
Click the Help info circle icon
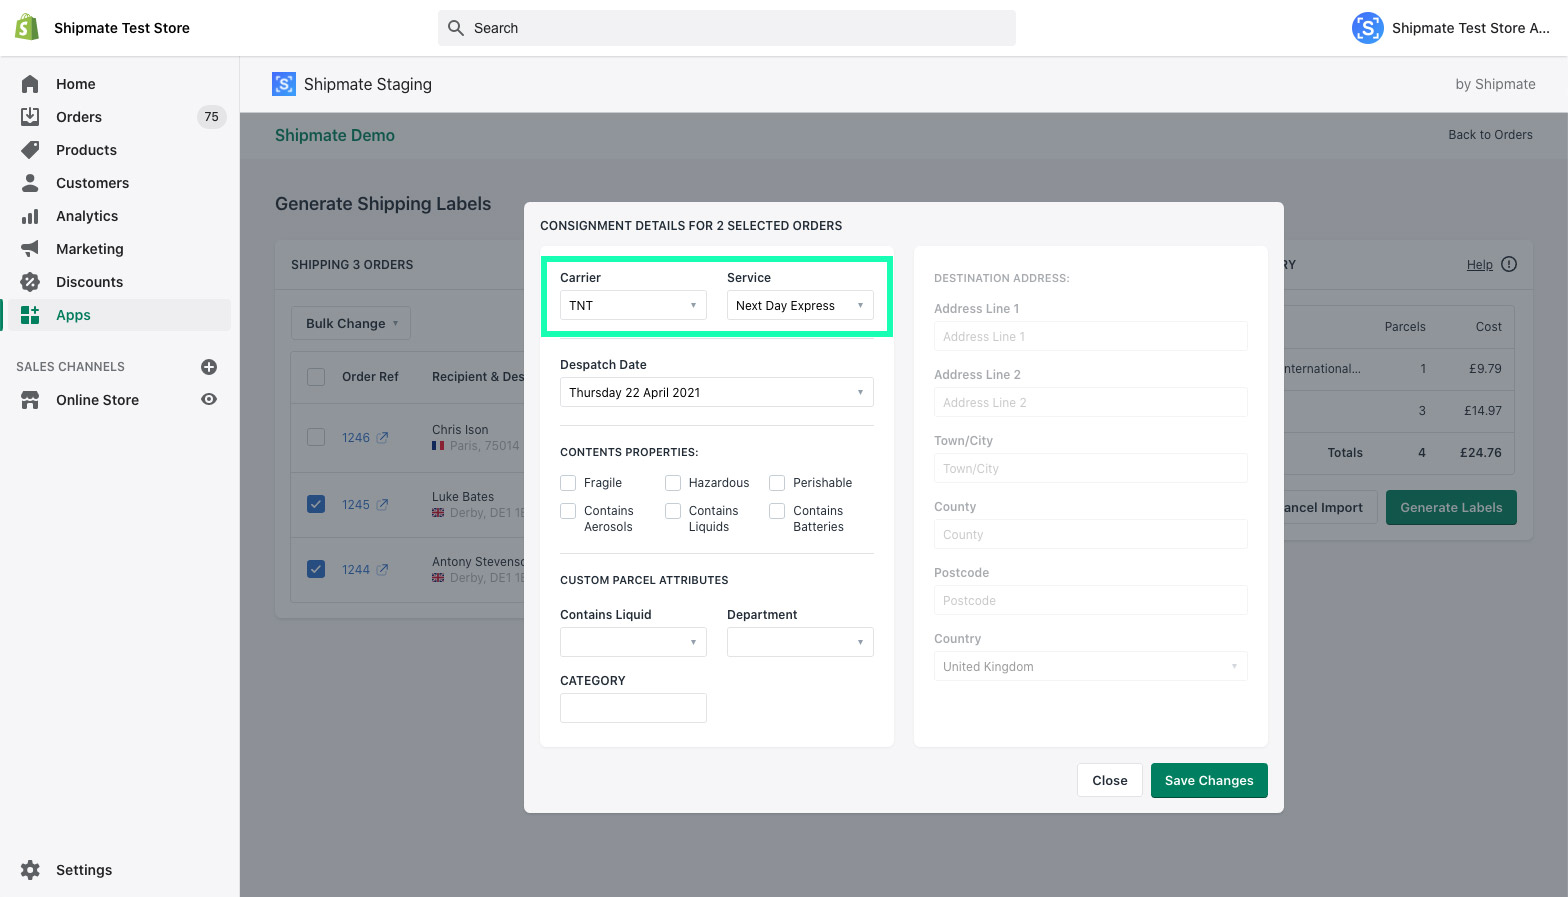pyautogui.click(x=1509, y=264)
